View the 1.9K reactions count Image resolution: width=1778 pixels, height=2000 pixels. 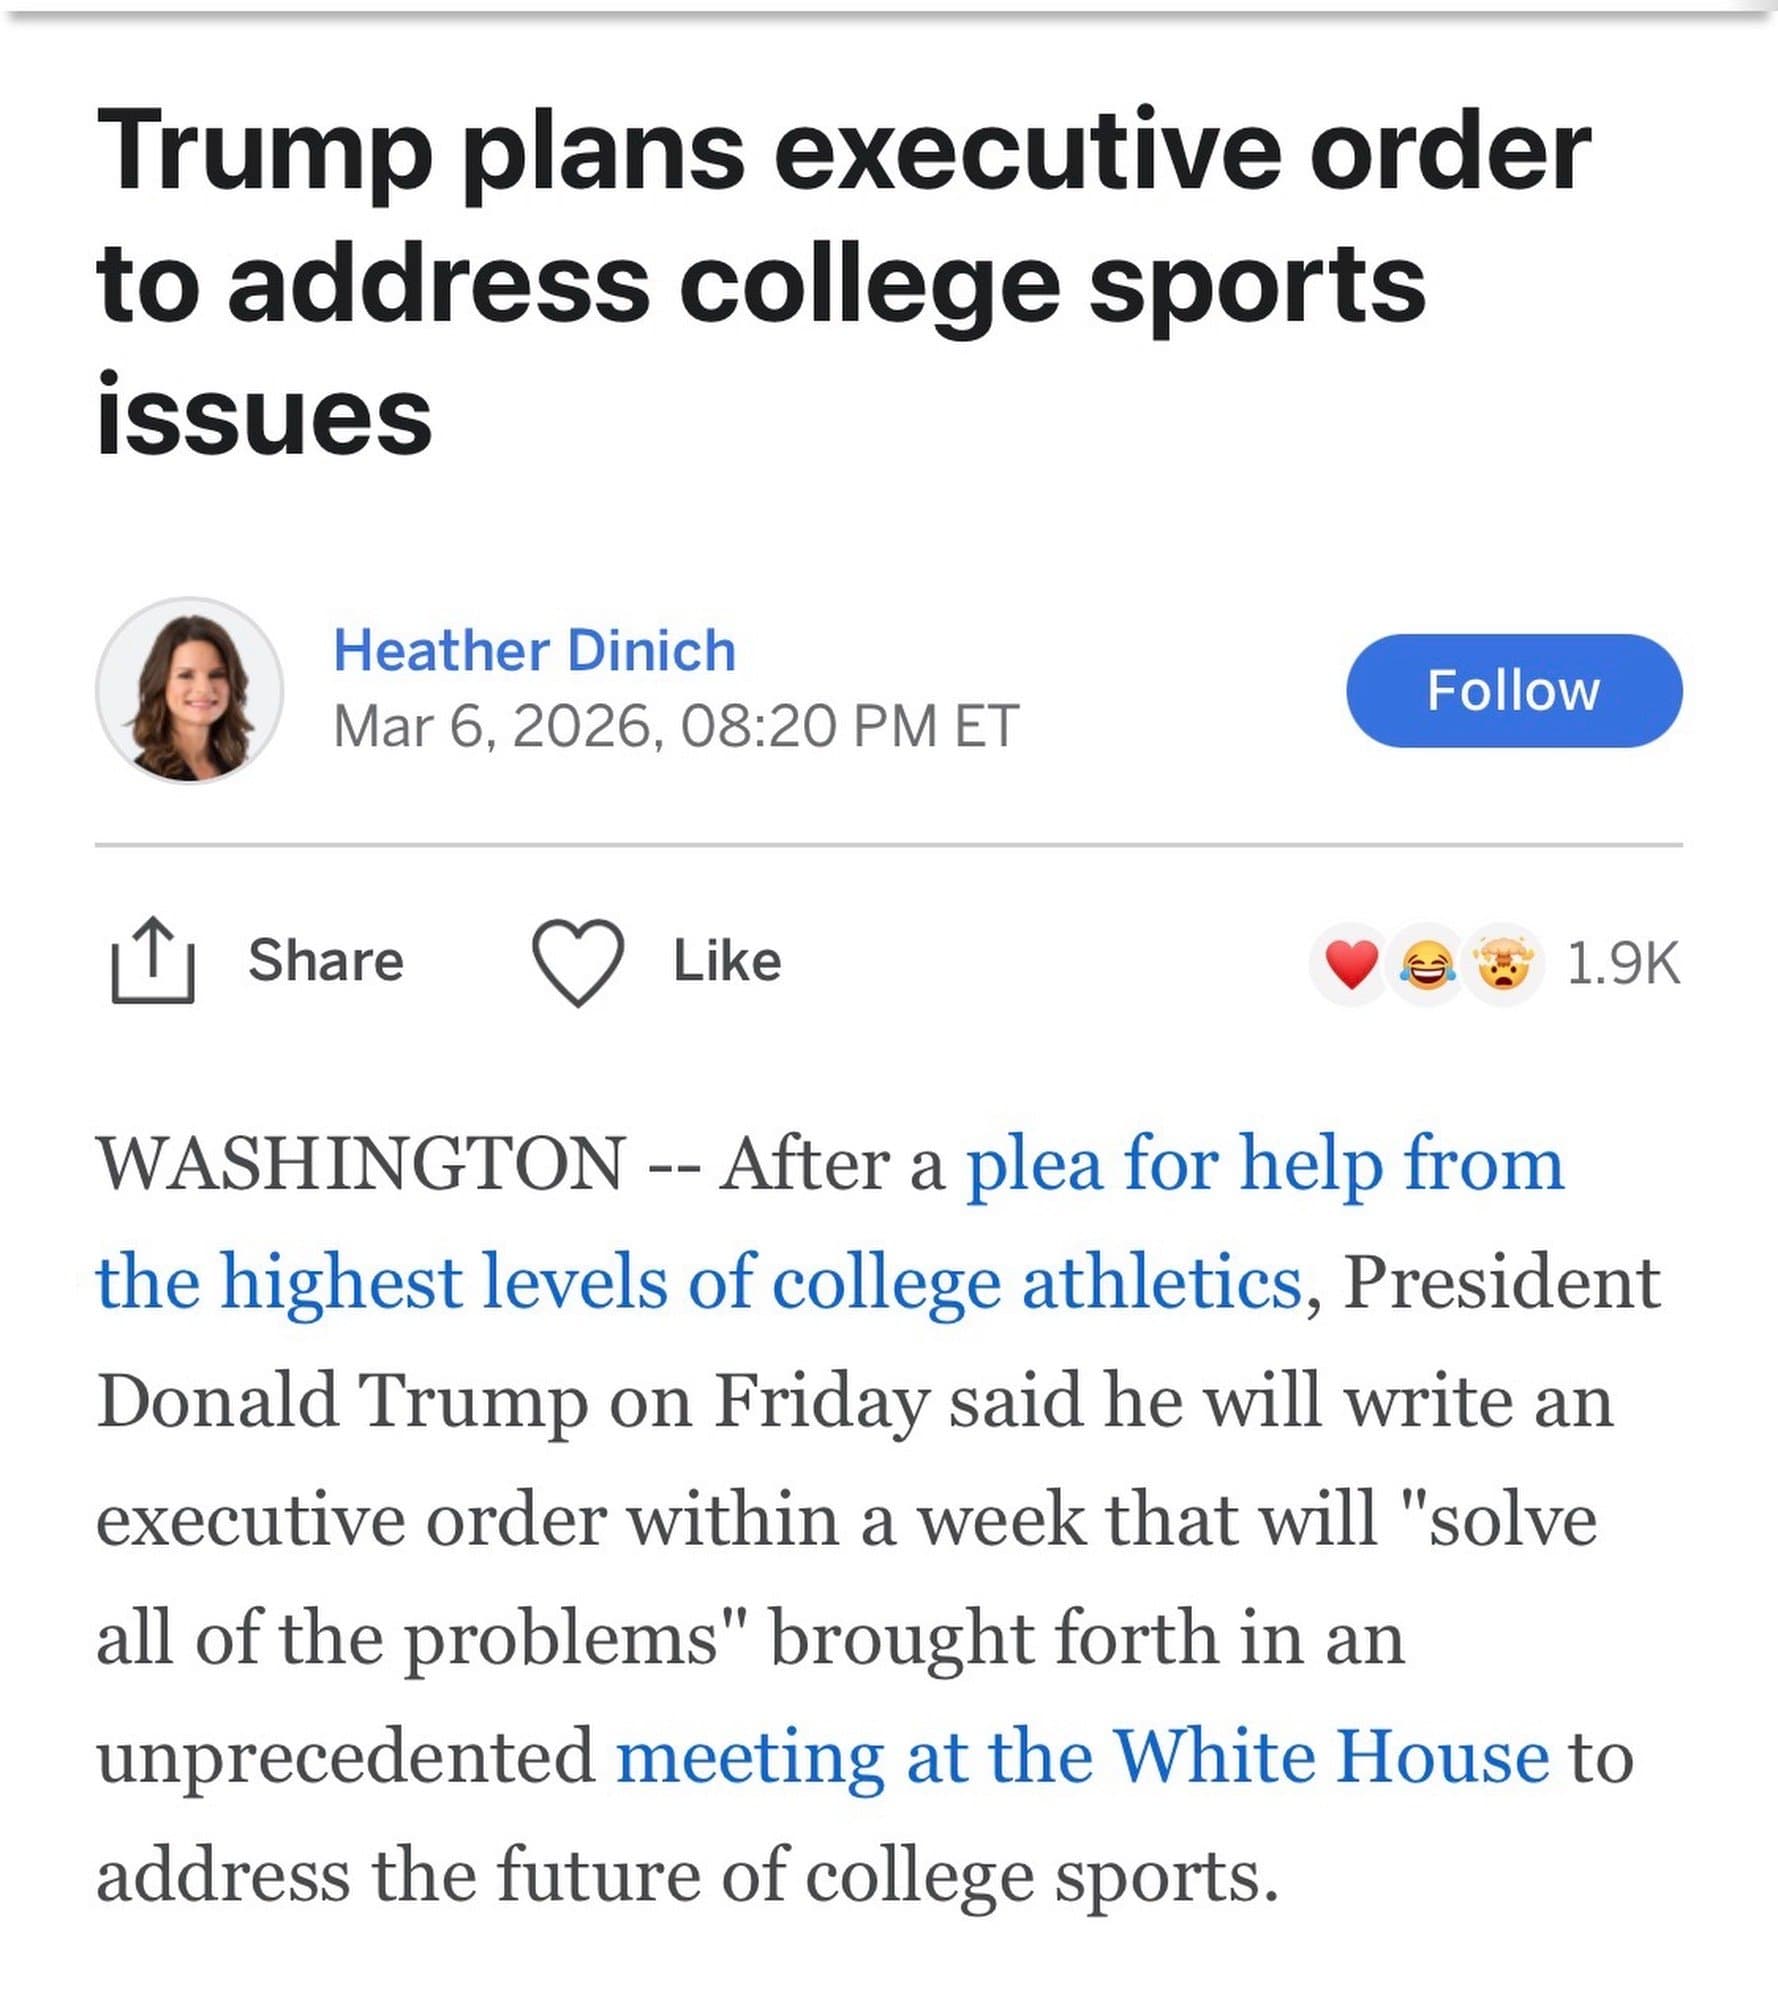[x=1623, y=964]
